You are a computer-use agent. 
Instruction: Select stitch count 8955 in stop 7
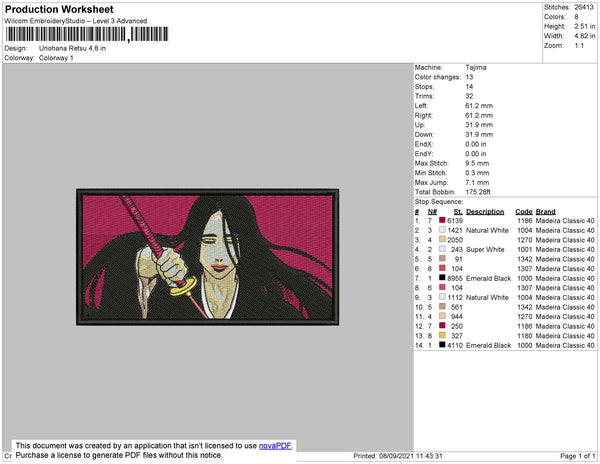click(x=455, y=278)
